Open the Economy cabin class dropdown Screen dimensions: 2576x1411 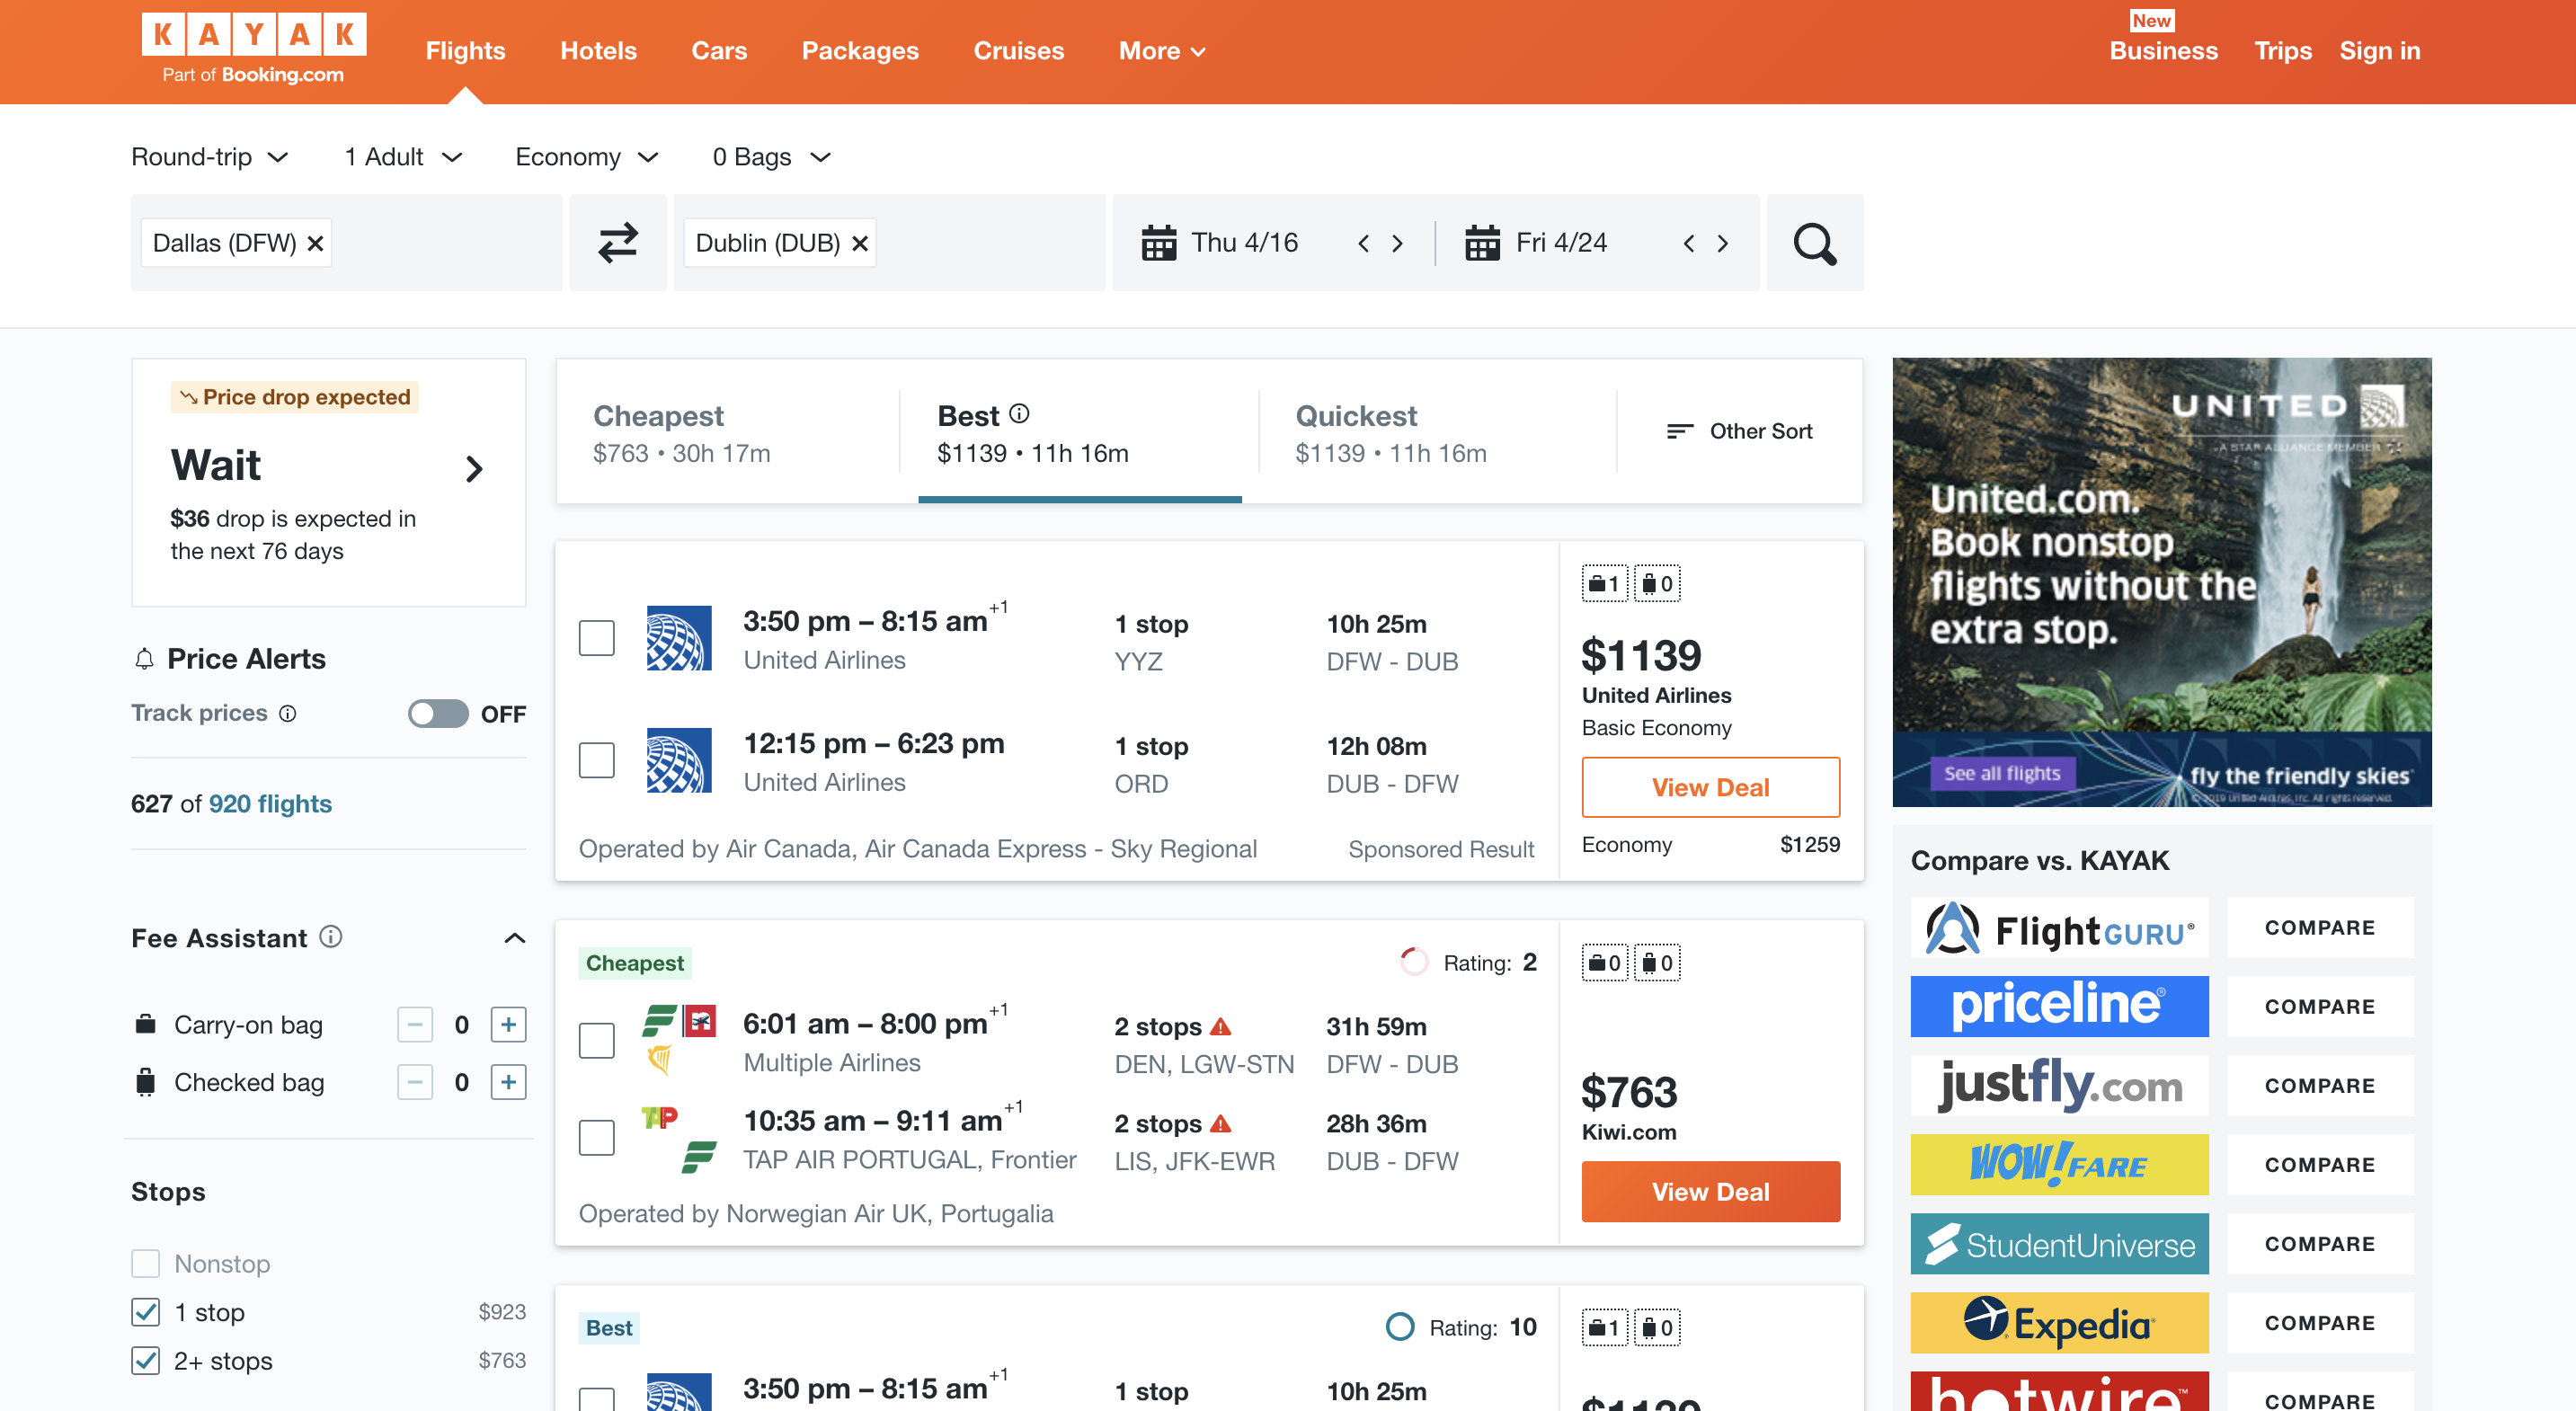pyautogui.click(x=587, y=157)
